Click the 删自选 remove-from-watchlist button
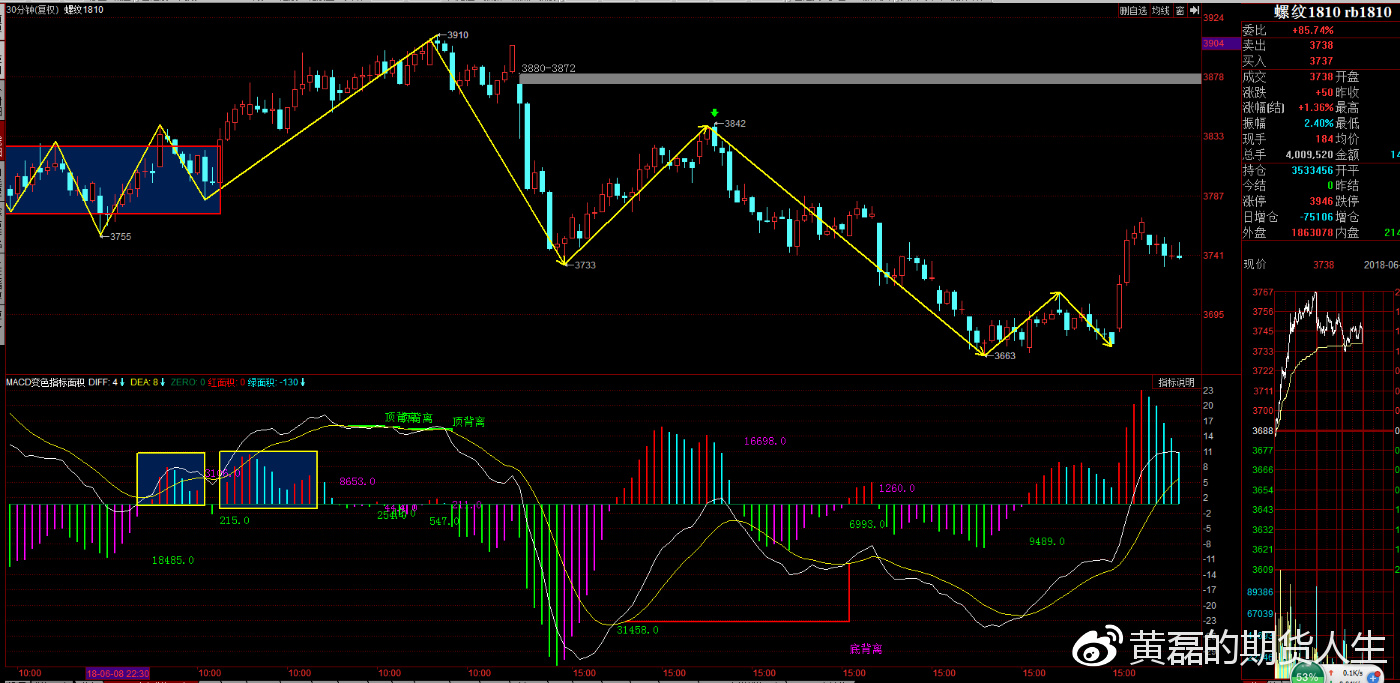The image size is (1400, 683). (x=1132, y=10)
